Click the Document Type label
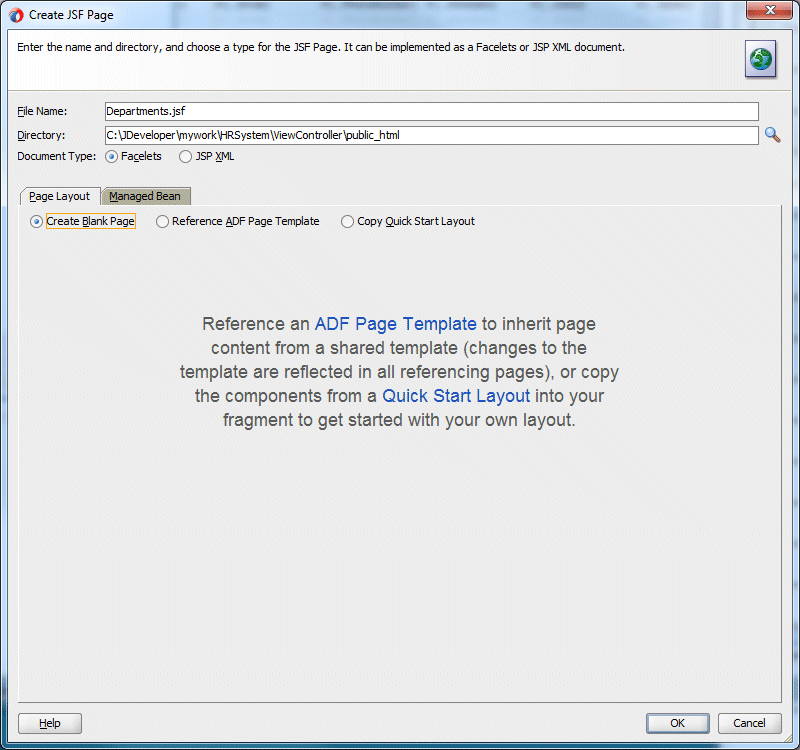800x750 pixels. [x=57, y=156]
